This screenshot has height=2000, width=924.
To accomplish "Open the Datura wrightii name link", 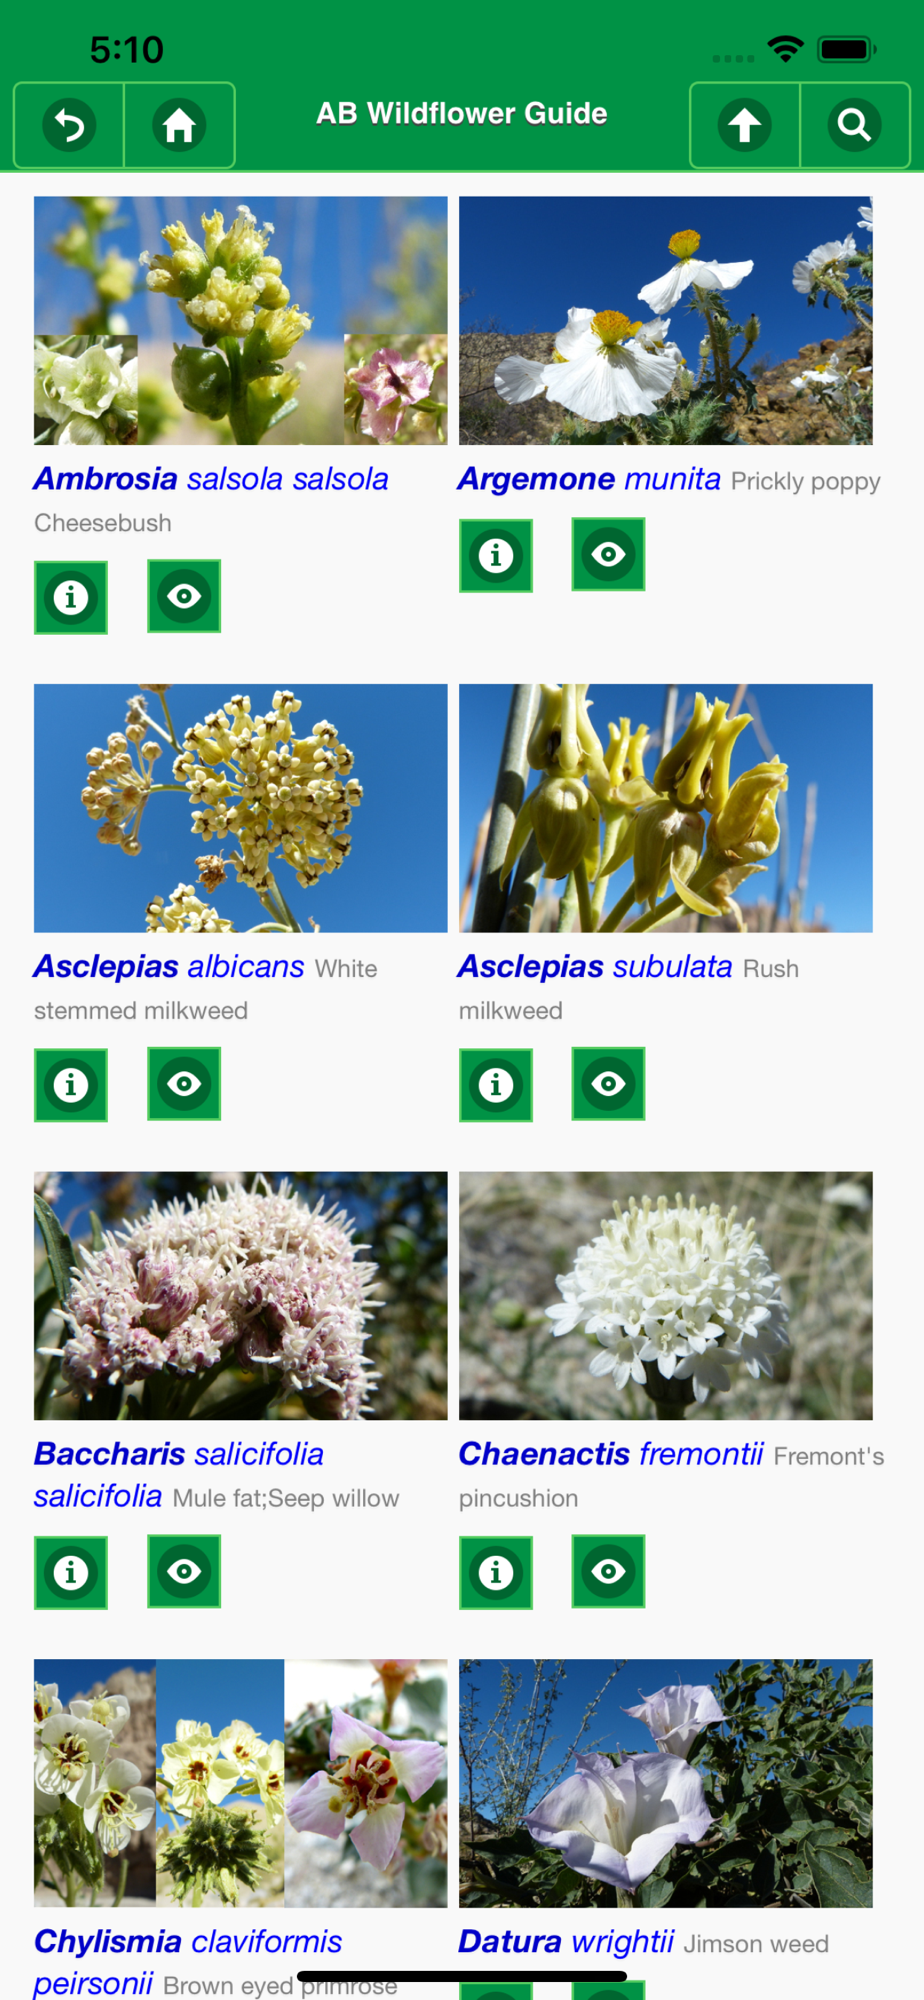I will 566,1941.
